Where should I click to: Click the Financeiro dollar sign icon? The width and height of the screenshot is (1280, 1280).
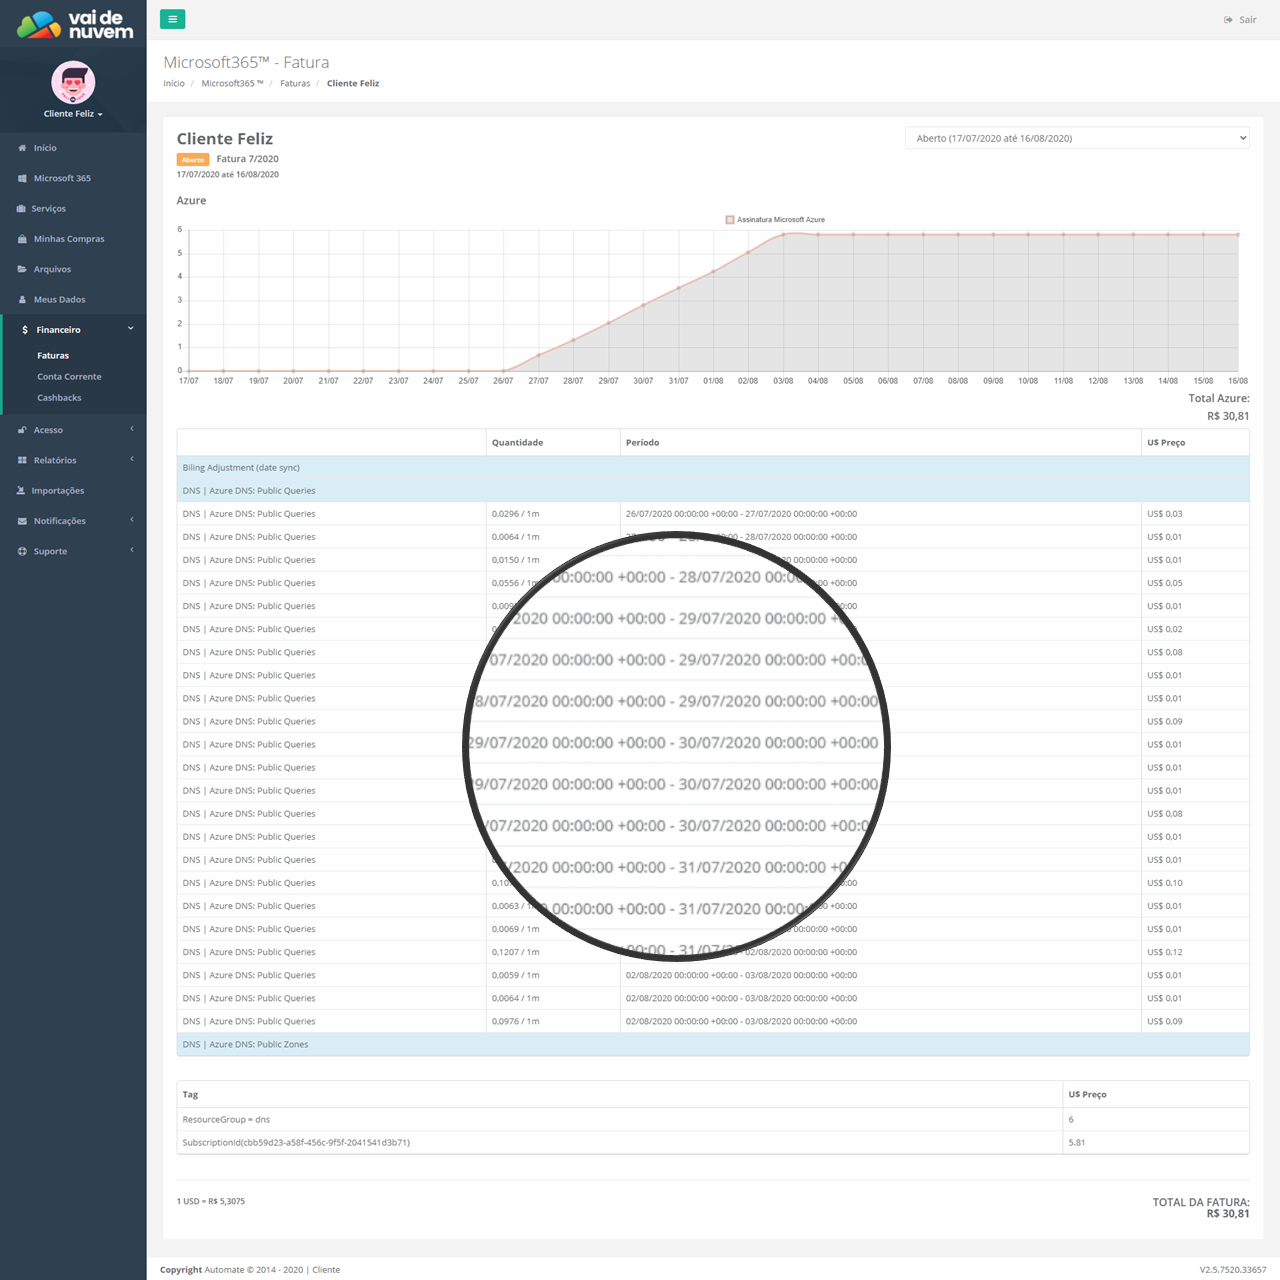[25, 329]
